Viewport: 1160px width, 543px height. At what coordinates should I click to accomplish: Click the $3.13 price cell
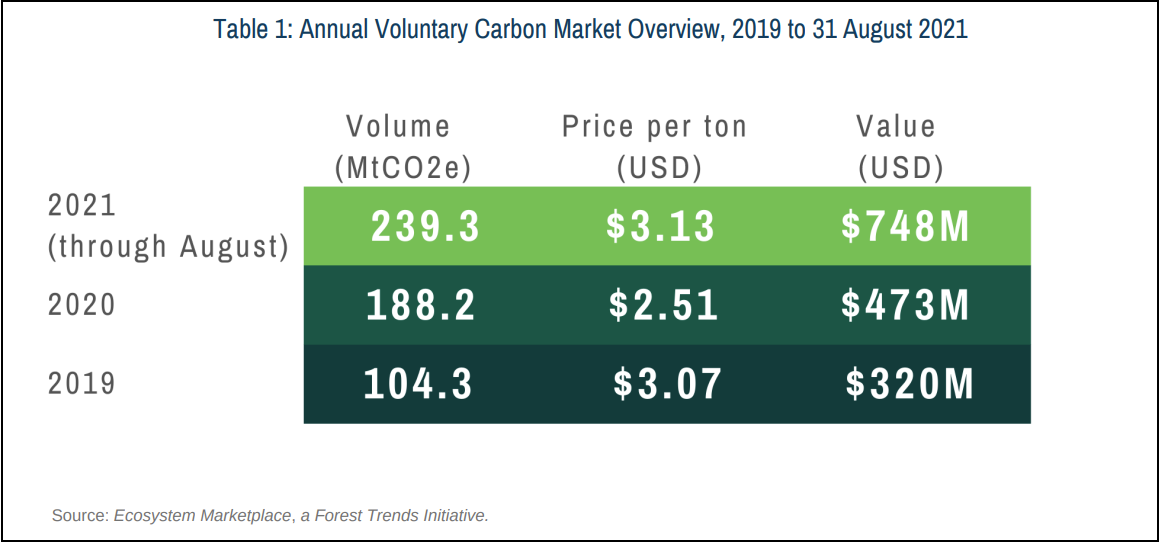pyautogui.click(x=661, y=227)
